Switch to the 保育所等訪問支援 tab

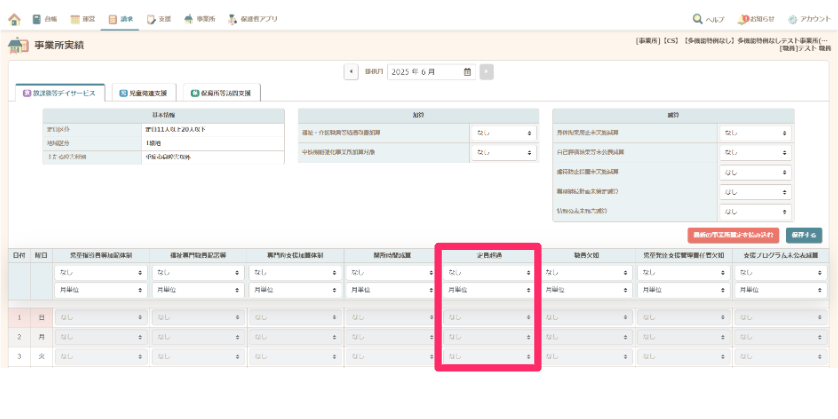pos(222,93)
